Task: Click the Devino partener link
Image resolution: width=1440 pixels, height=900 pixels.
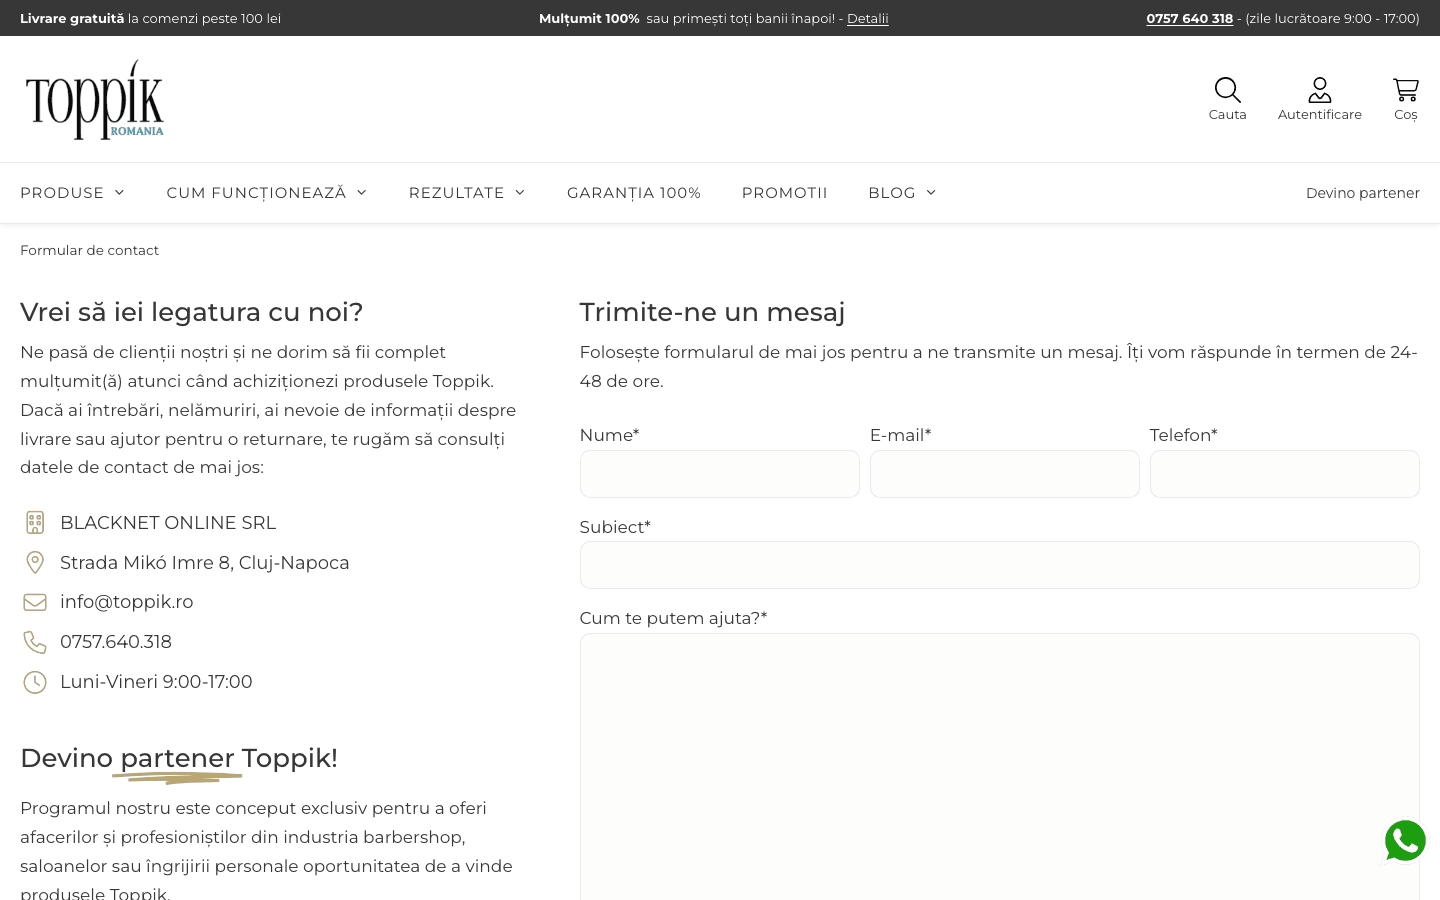Action: click(1363, 193)
